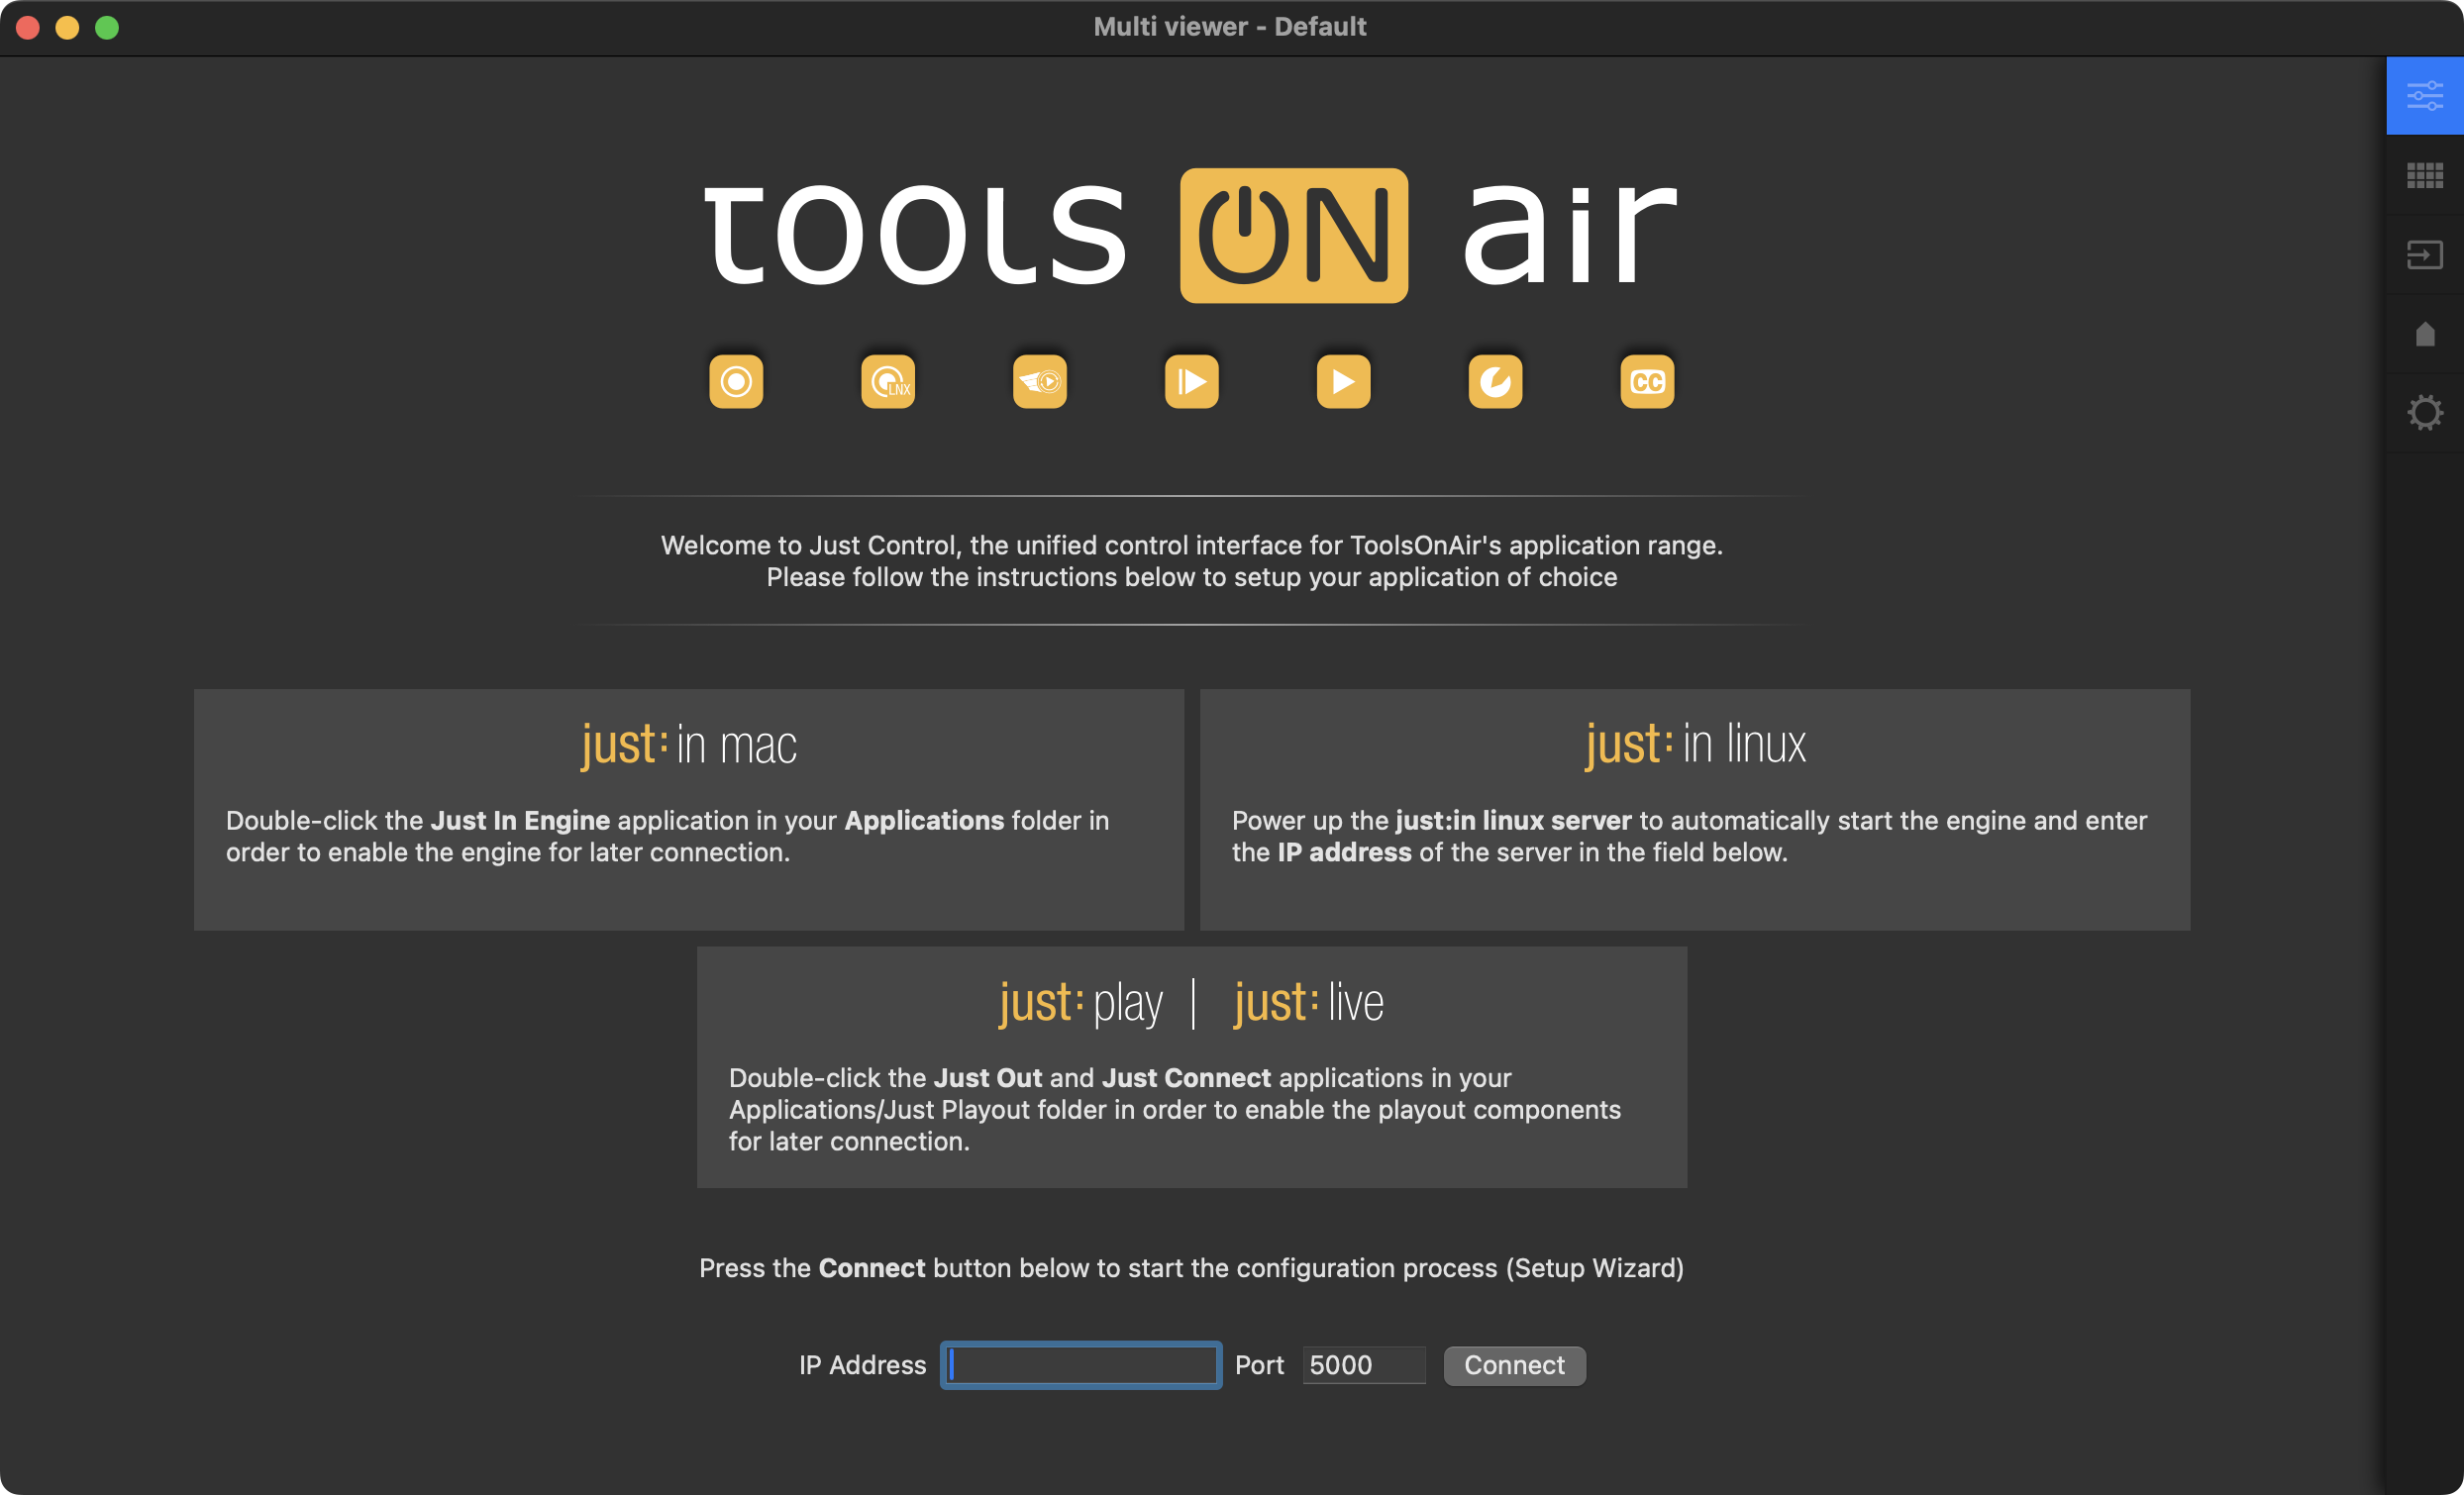Click the "Just Out and Just Connect" paragraph

click(x=1175, y=1110)
